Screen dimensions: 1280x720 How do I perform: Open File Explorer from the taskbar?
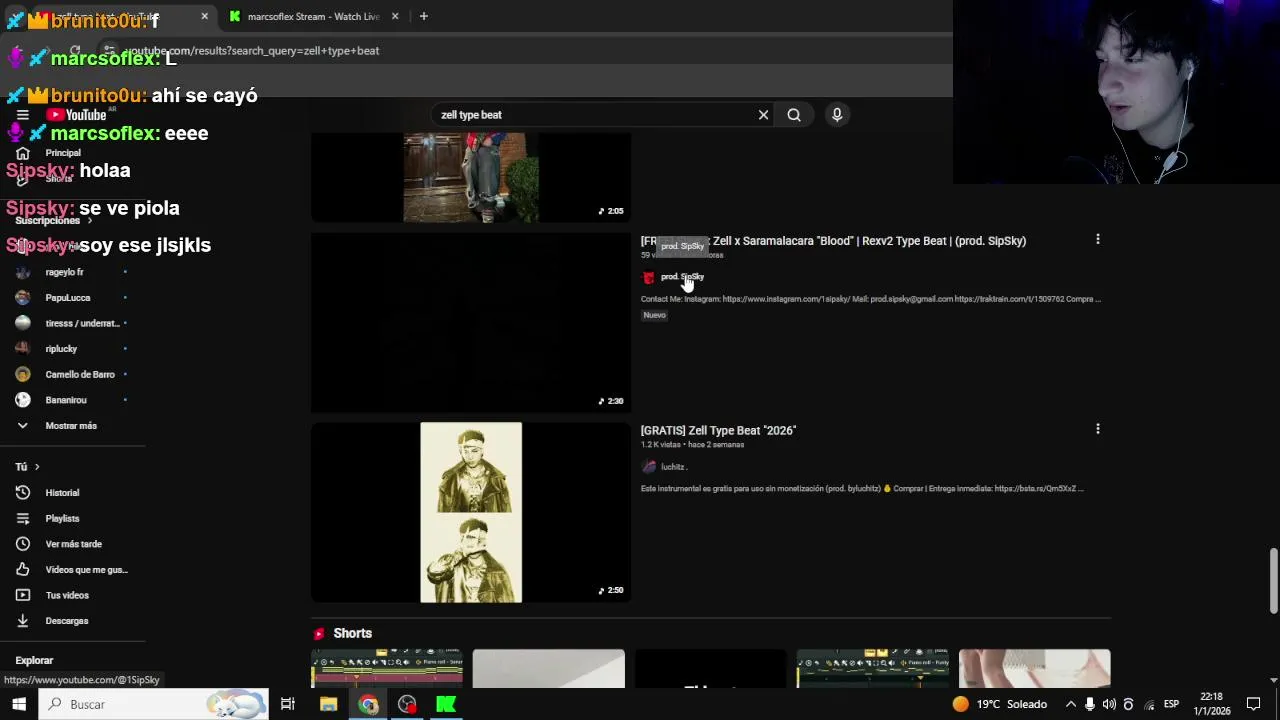pos(328,704)
